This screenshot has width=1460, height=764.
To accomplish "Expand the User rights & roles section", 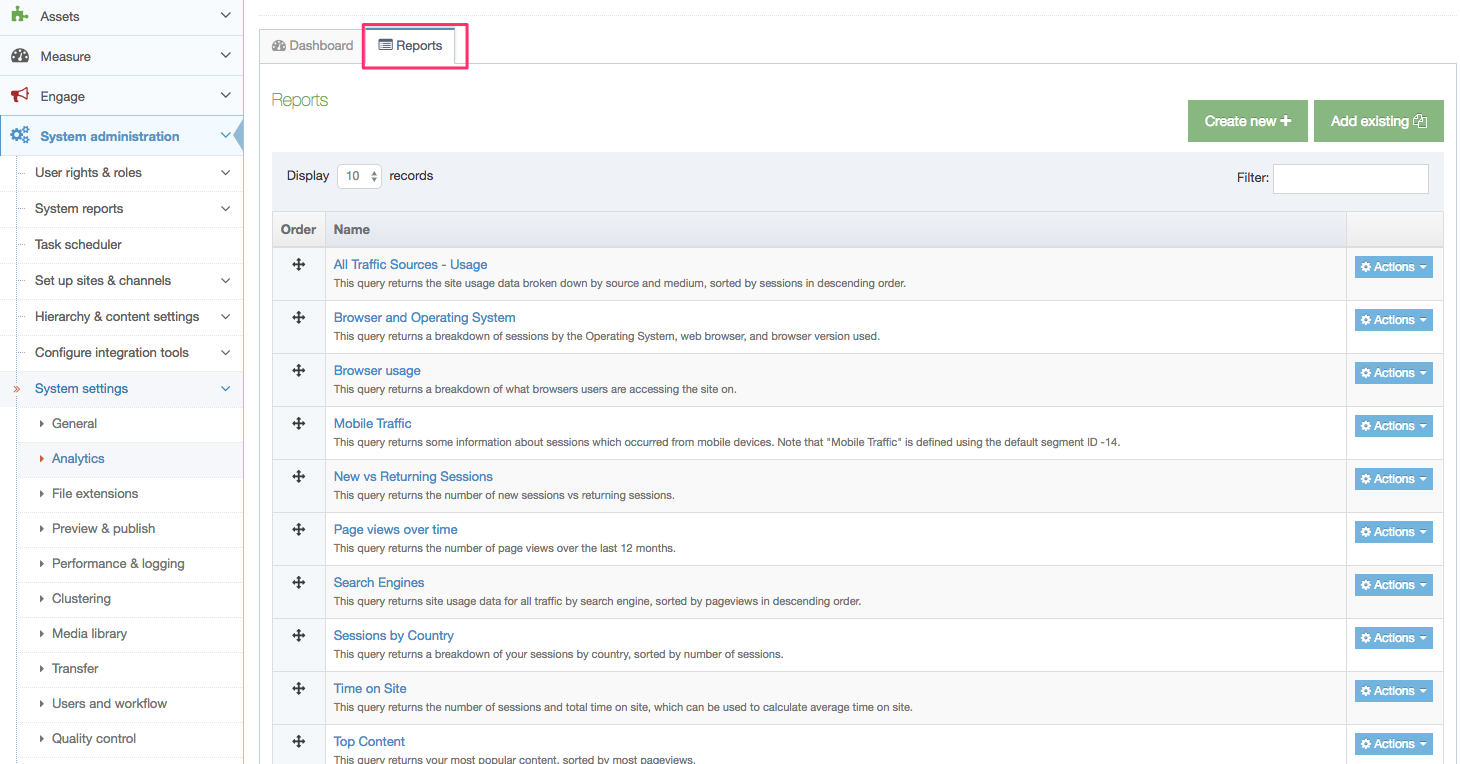I will point(225,173).
